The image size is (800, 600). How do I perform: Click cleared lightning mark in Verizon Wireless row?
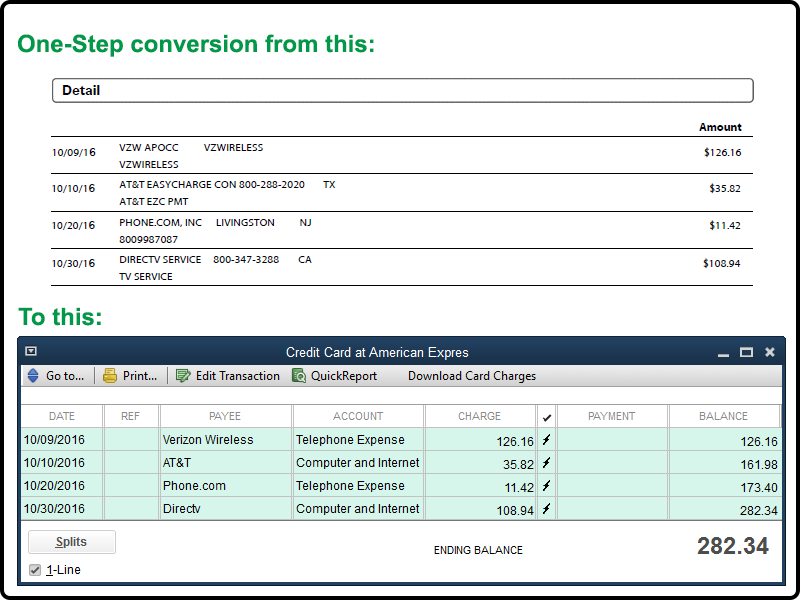click(546, 440)
